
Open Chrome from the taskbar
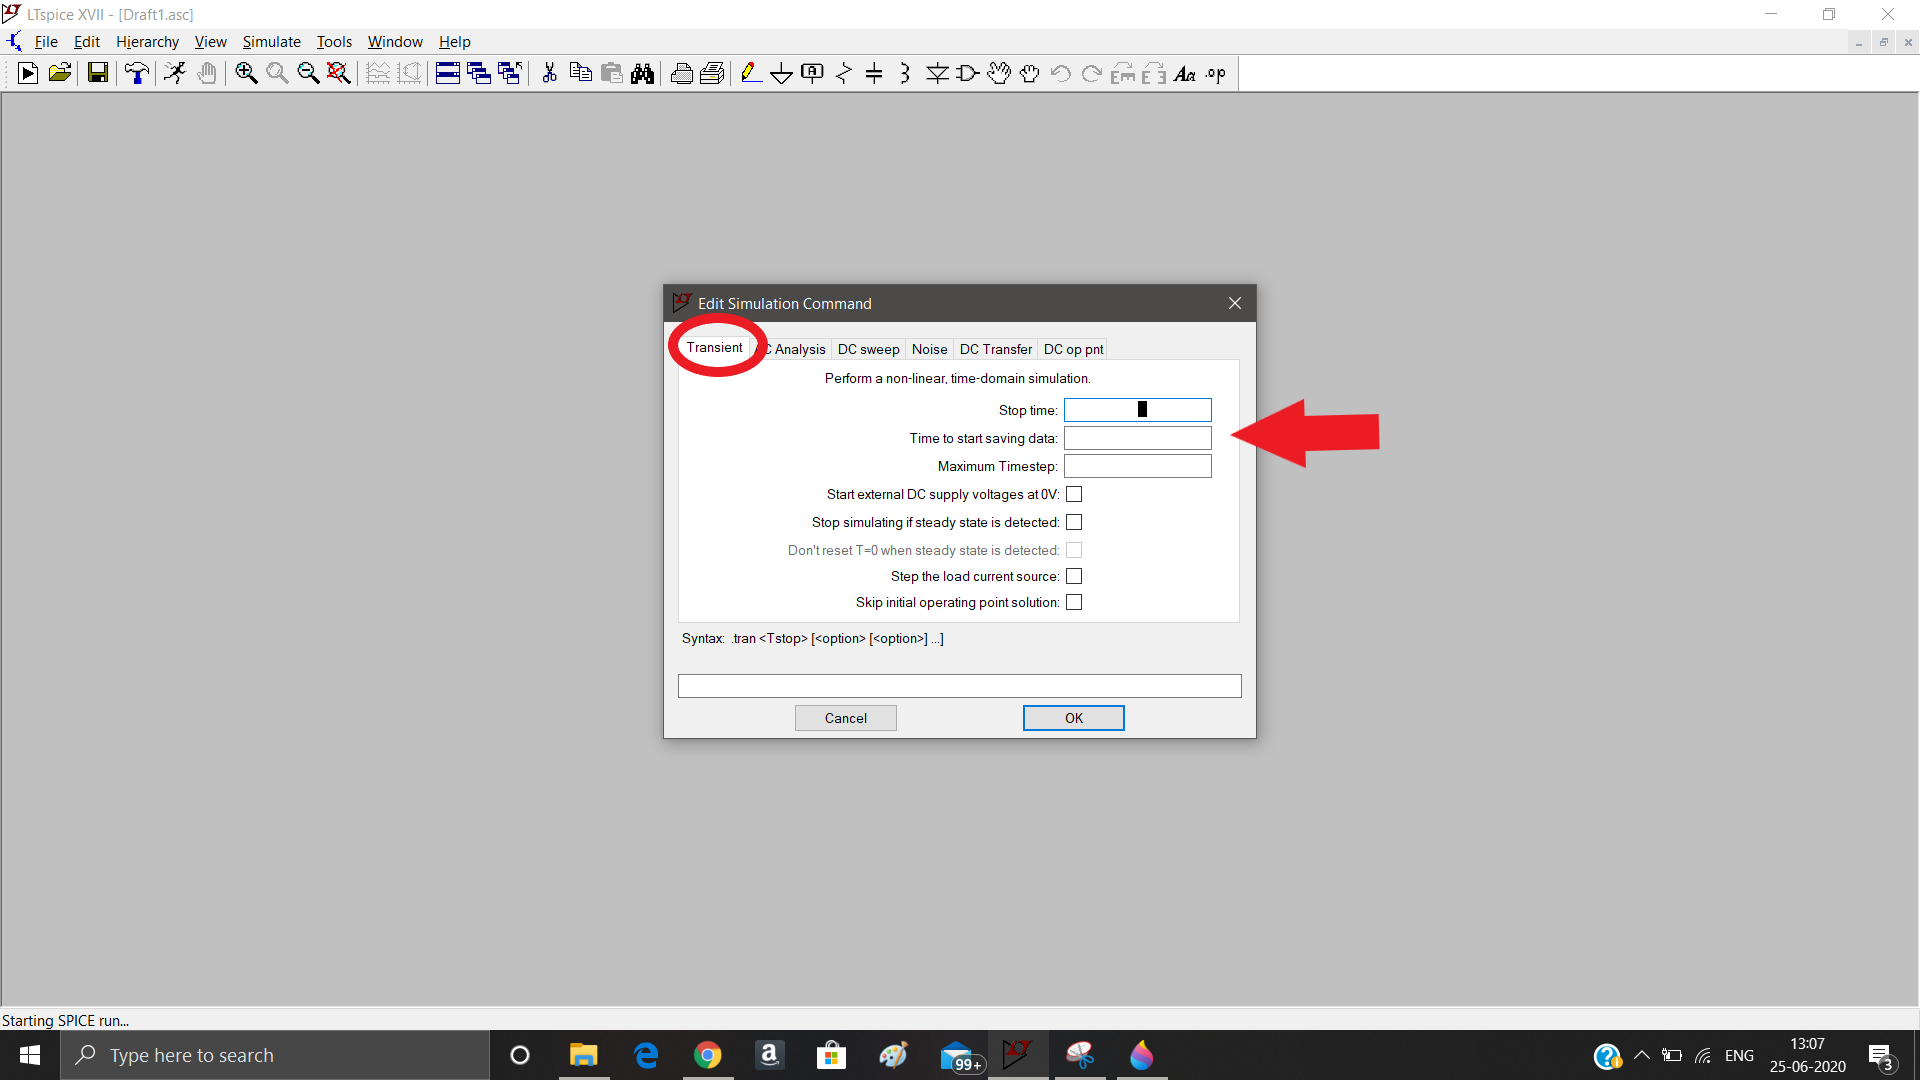point(707,1055)
